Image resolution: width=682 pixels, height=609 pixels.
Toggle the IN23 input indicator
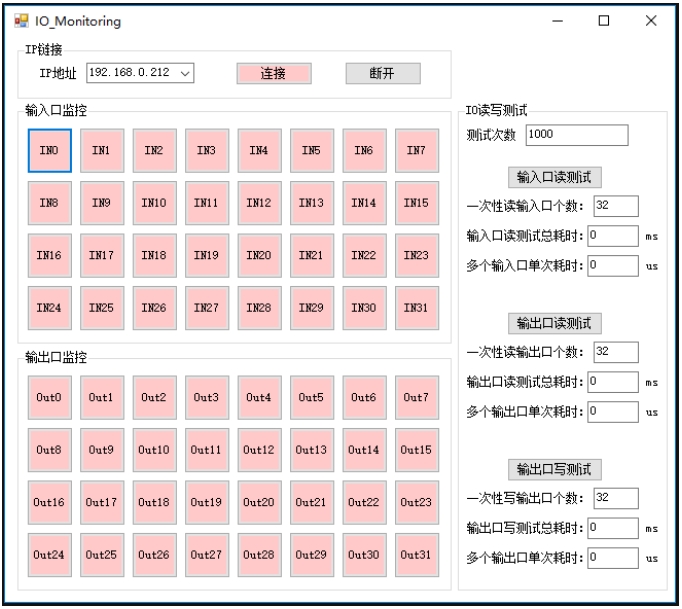[417, 255]
